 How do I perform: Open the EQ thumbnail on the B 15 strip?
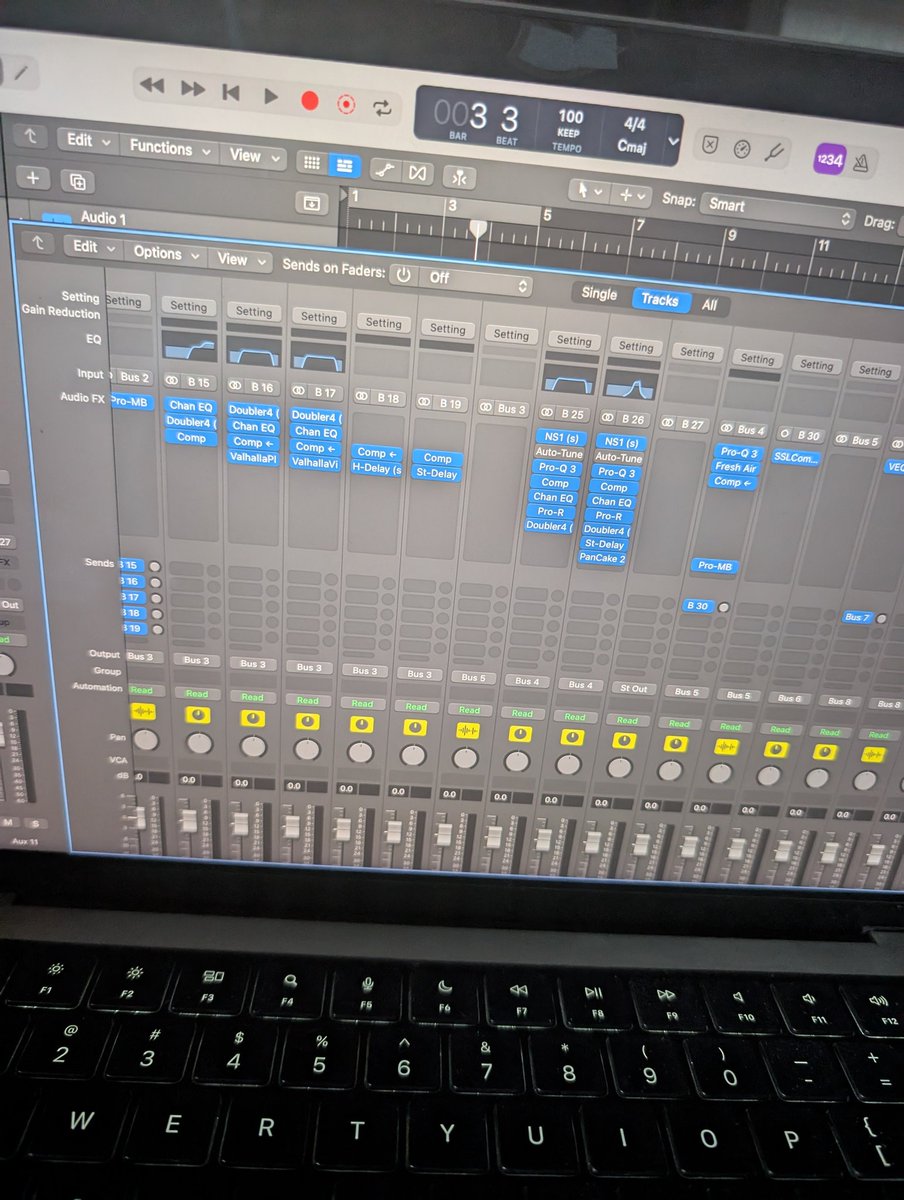[192, 349]
